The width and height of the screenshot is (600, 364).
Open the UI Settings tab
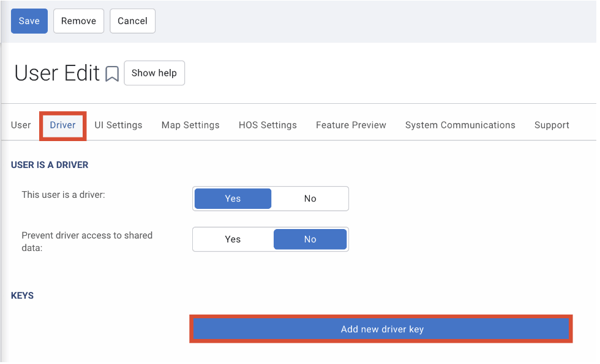pyautogui.click(x=118, y=125)
